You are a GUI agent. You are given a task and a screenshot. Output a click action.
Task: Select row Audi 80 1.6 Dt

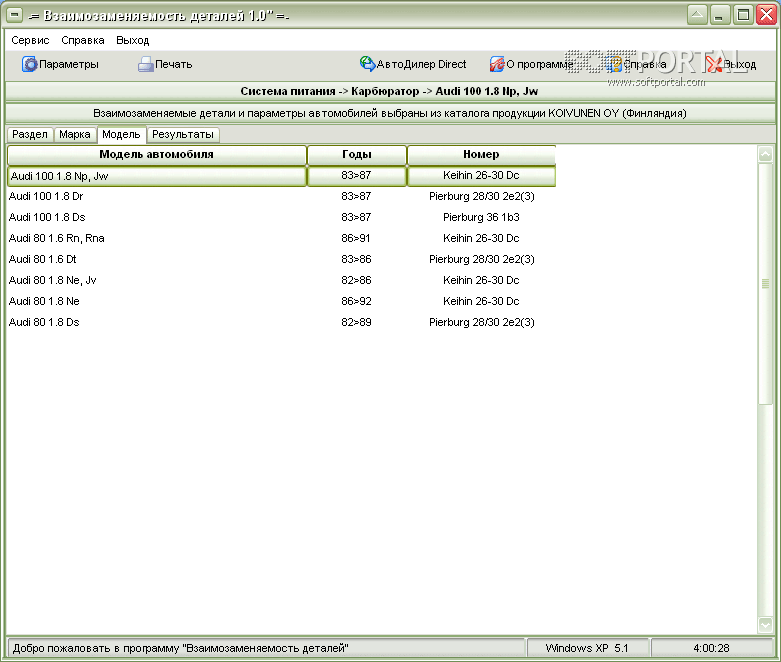click(x=281, y=259)
